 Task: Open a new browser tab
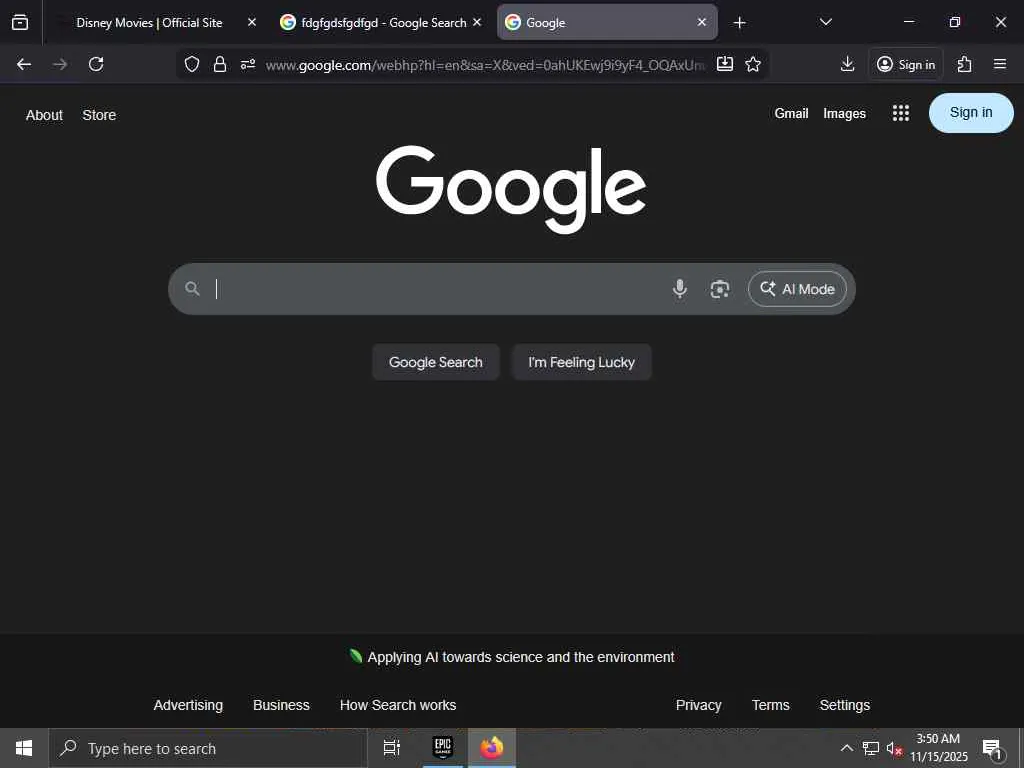[739, 23]
